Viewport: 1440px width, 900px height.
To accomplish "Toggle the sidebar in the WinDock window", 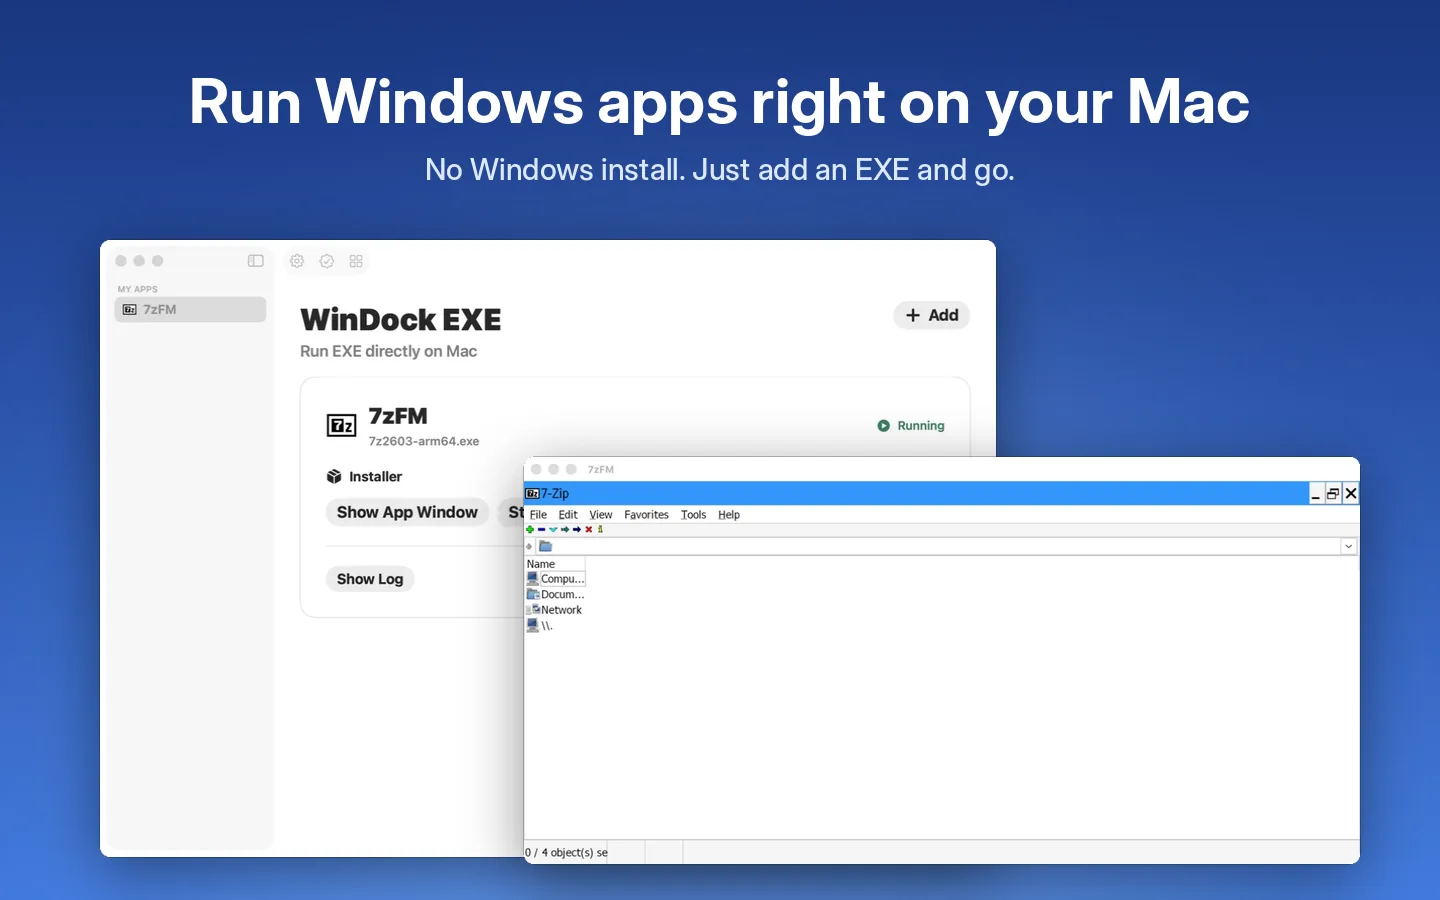I will point(256,261).
